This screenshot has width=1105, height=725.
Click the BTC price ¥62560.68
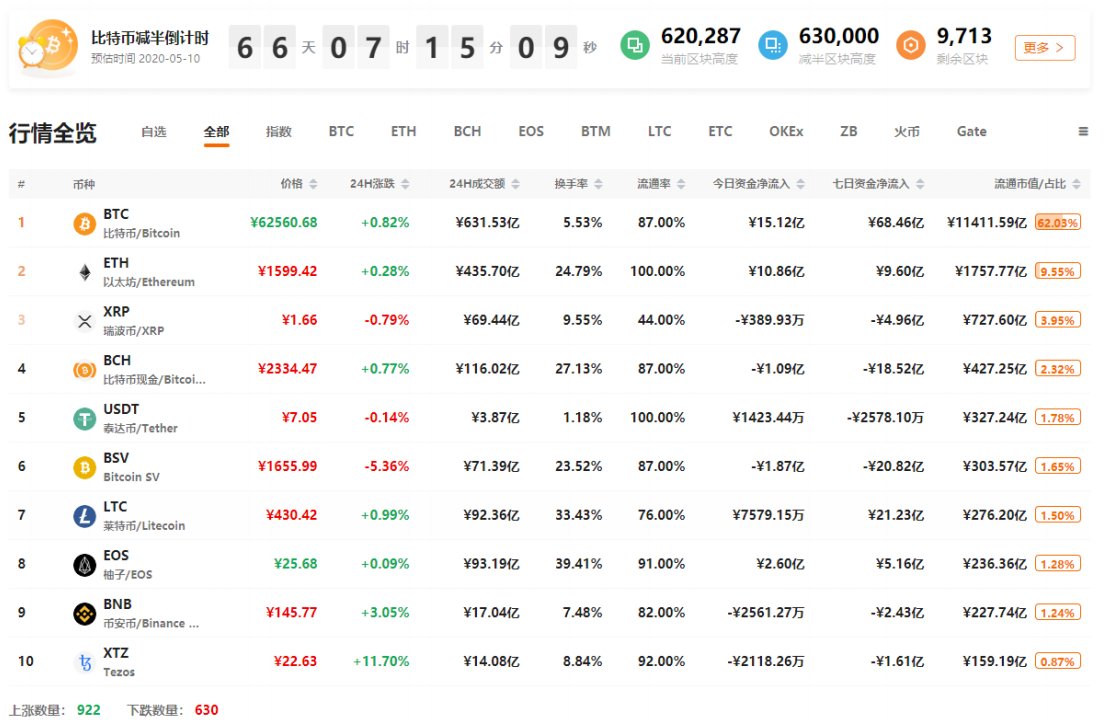283,223
